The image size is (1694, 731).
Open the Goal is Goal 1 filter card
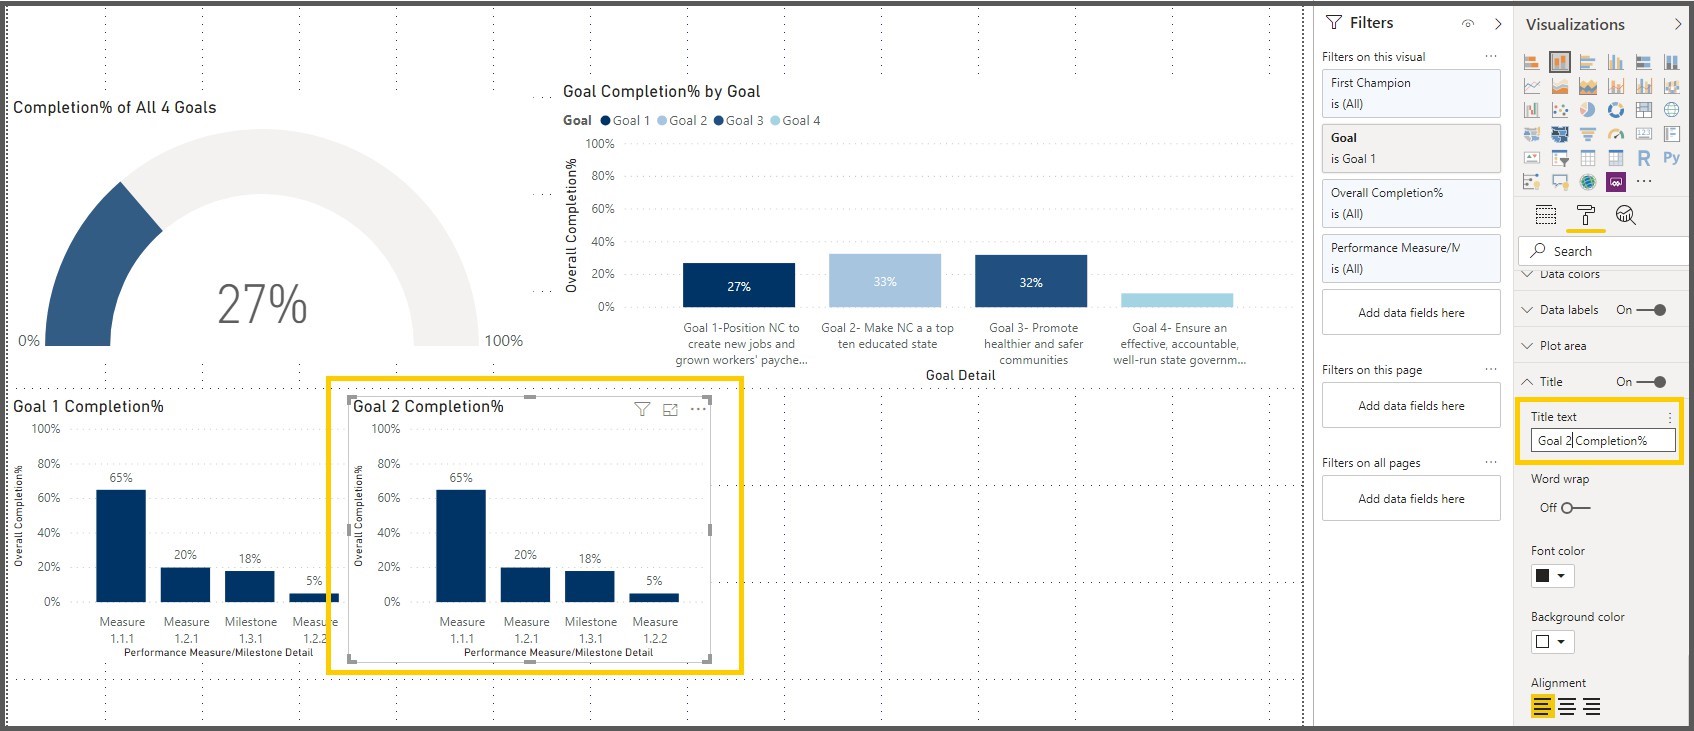1411,148
